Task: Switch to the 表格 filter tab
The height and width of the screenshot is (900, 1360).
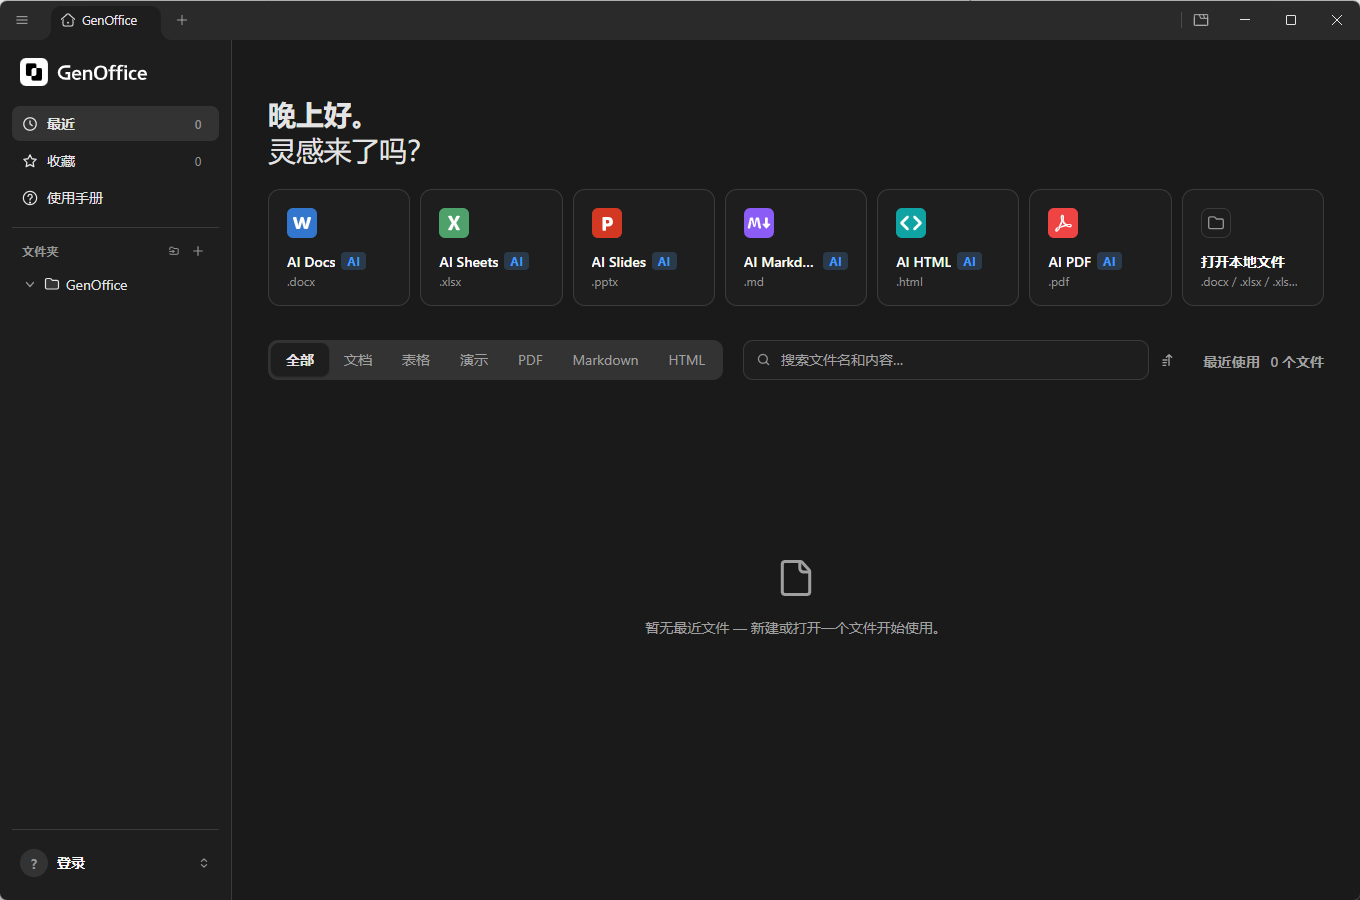Action: pos(416,360)
